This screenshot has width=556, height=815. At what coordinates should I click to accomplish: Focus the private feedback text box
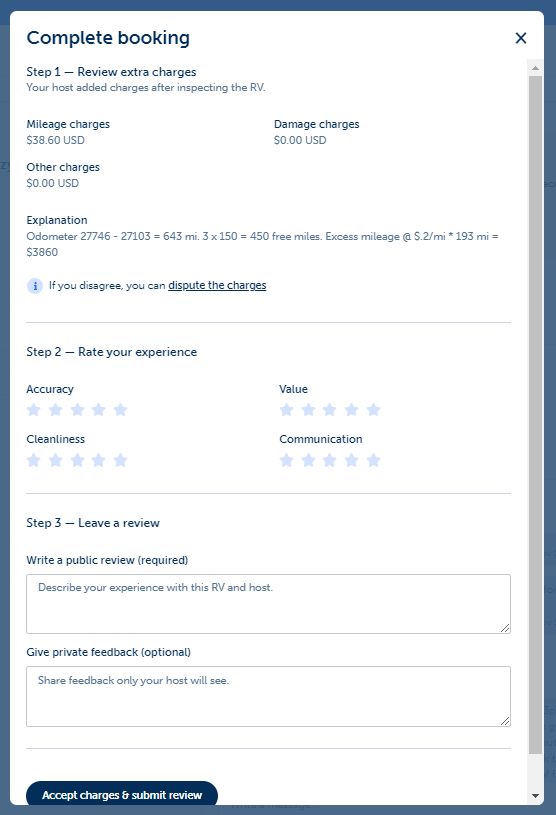click(x=269, y=696)
